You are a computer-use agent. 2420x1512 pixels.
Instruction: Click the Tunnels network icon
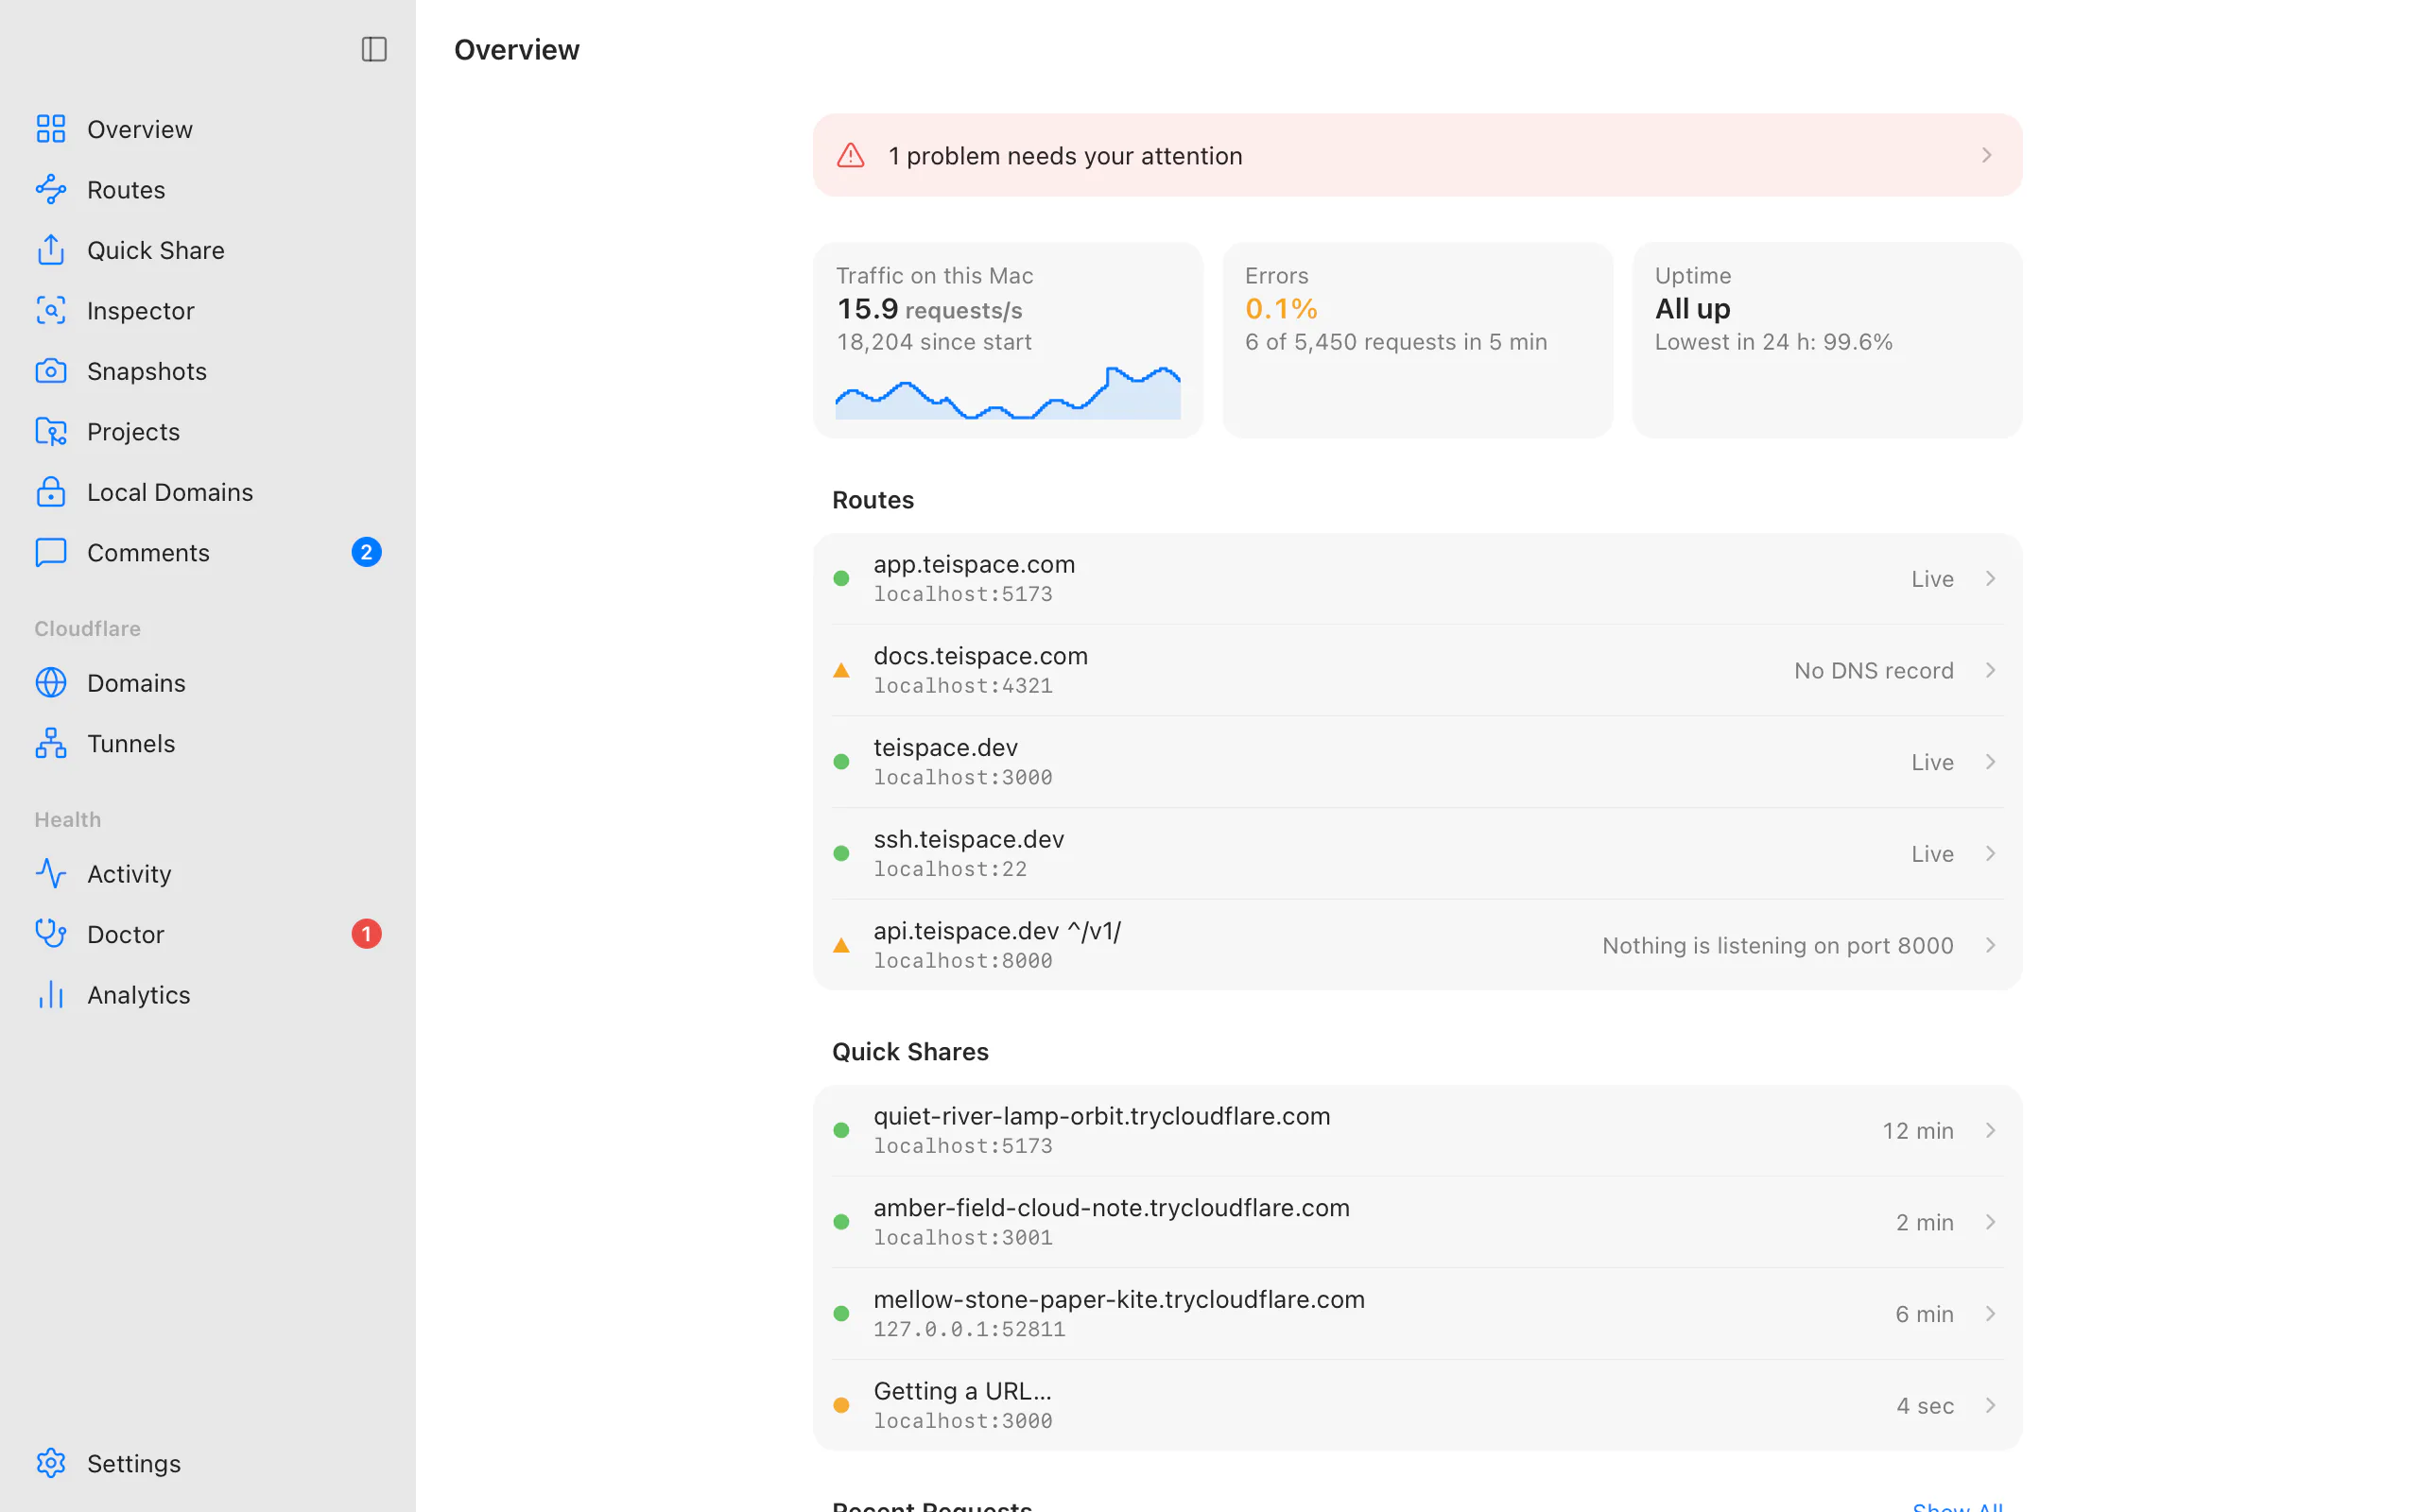[x=51, y=743]
